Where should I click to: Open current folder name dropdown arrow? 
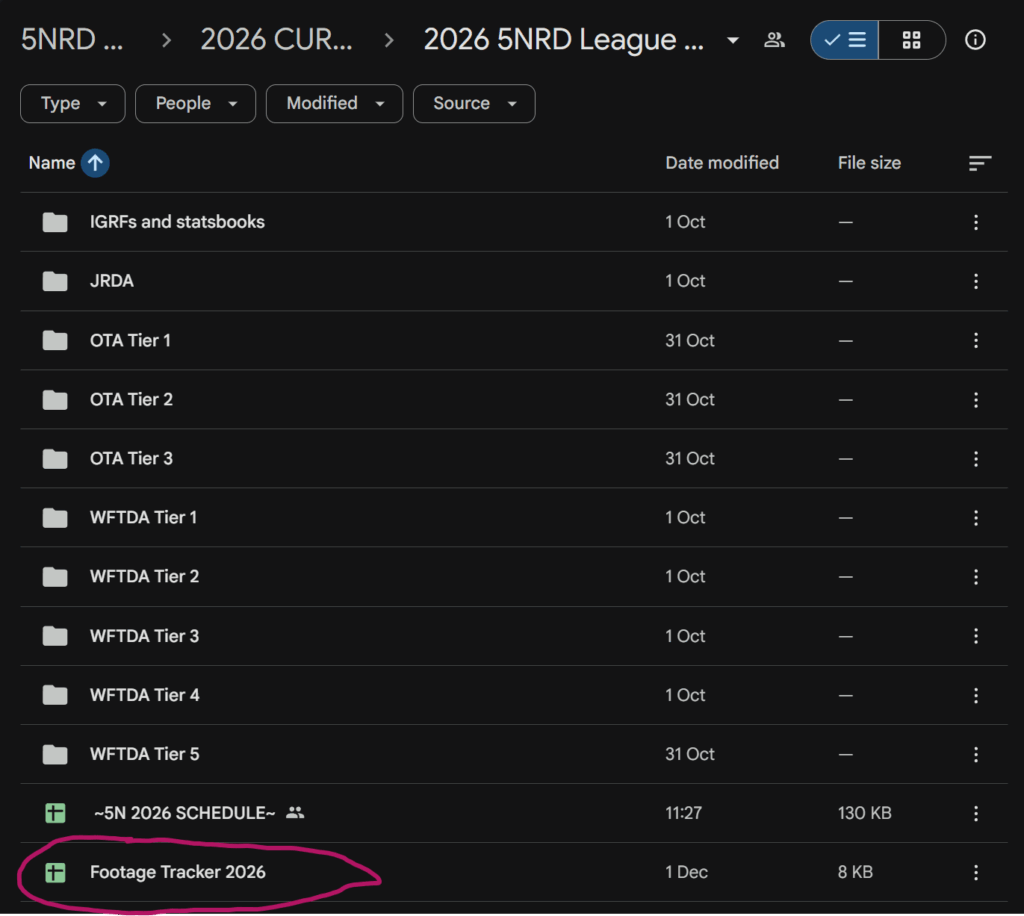point(733,40)
